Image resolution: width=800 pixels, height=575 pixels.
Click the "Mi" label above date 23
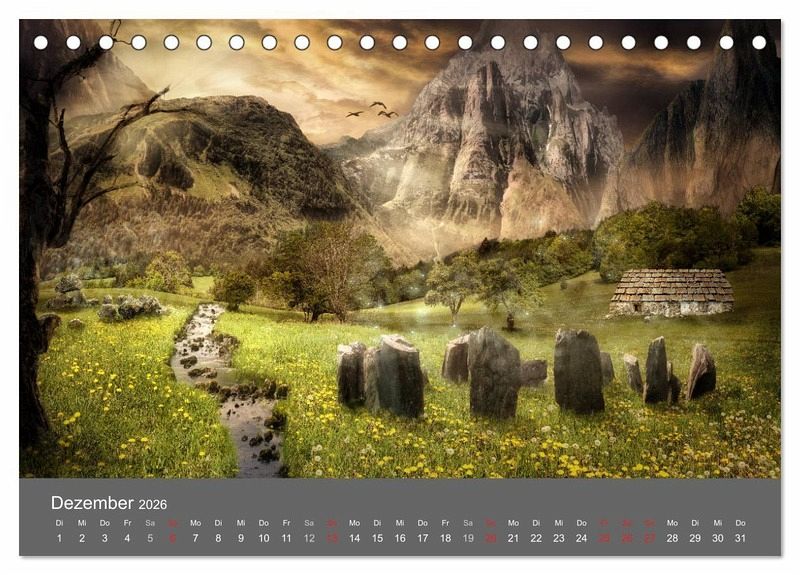(559, 523)
